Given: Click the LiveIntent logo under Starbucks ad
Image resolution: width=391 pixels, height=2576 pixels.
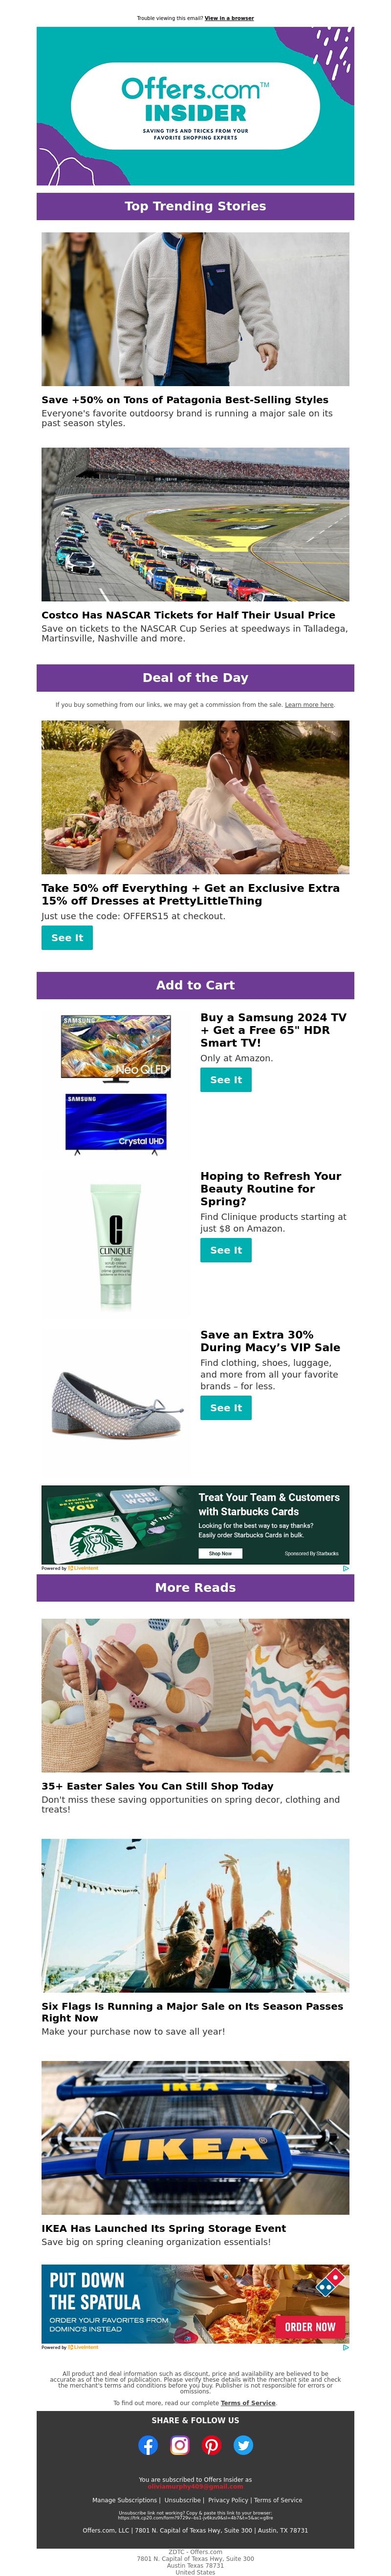Looking at the screenshot, I should click(83, 1568).
